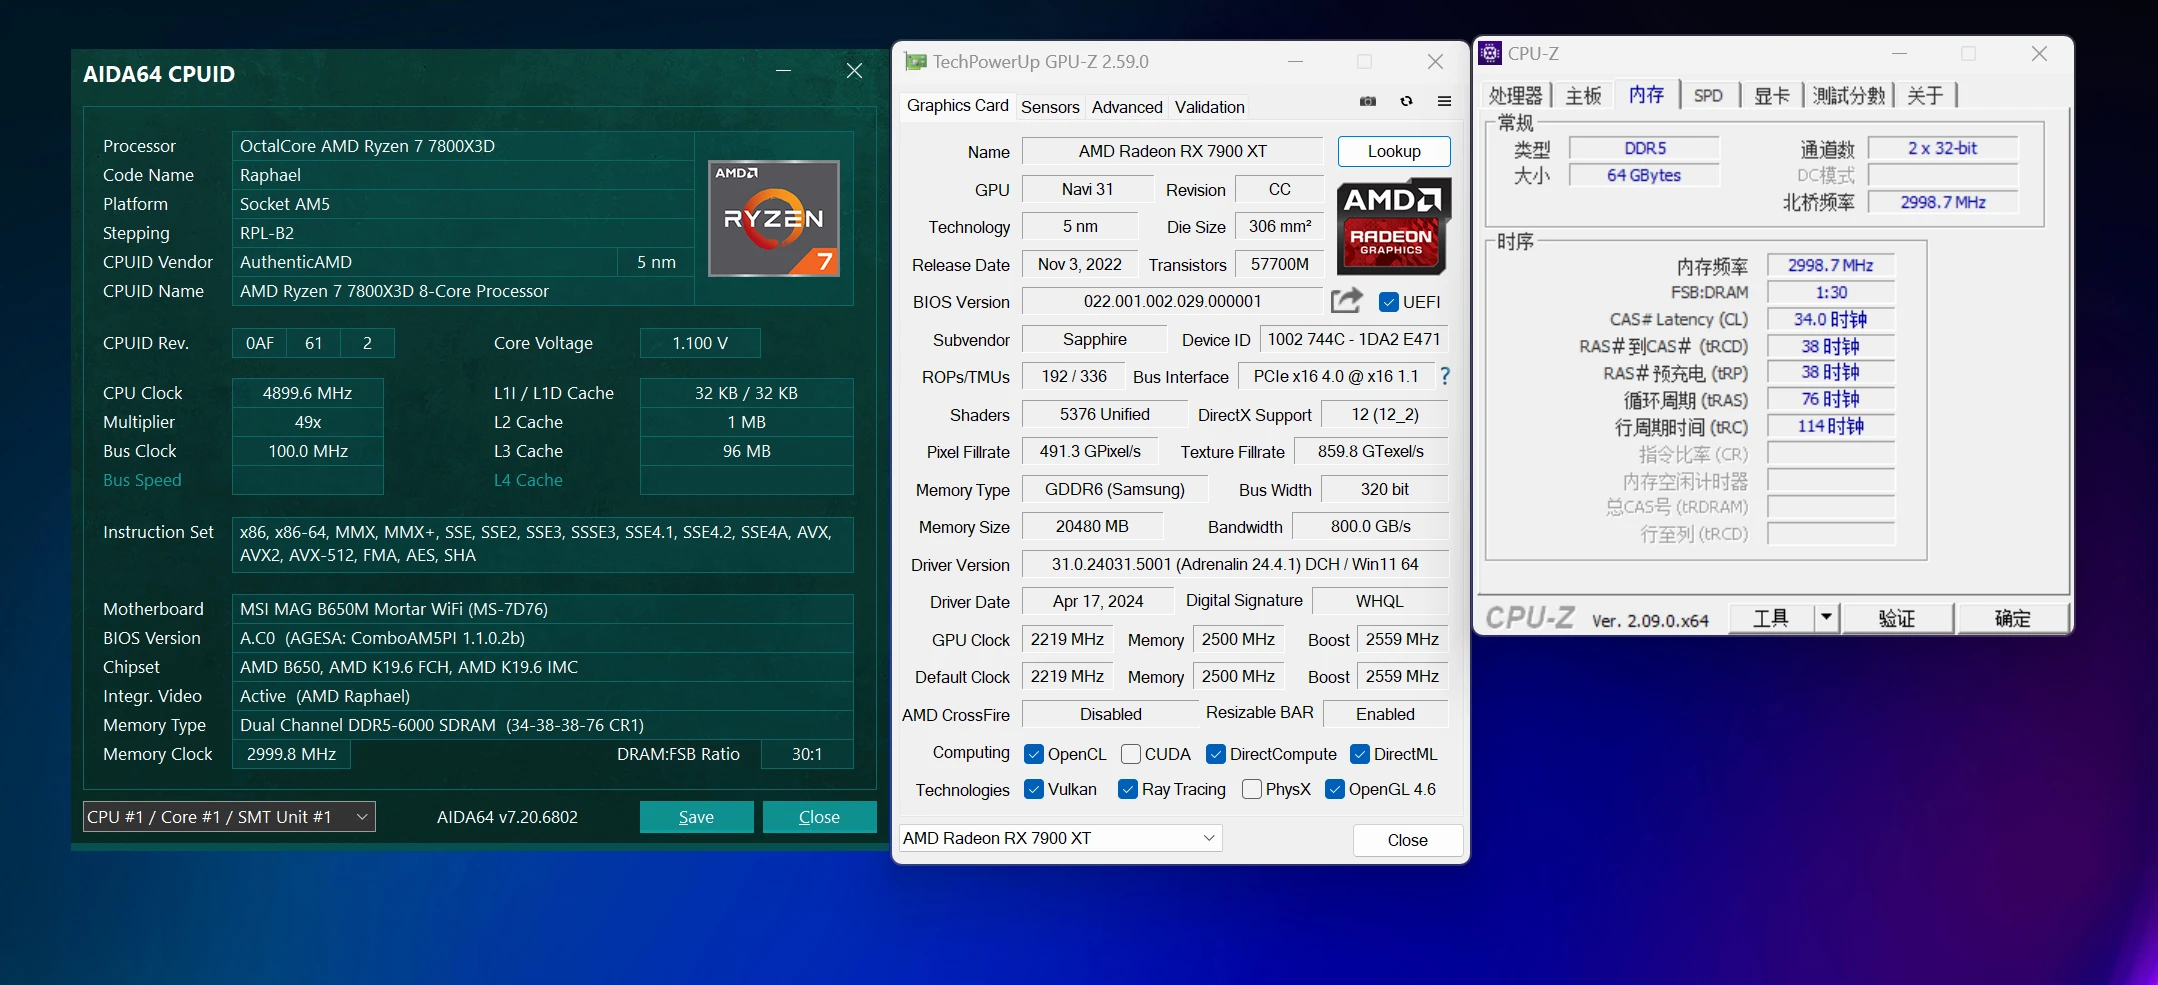Click the Core Voltage value 1.100 V
The image size is (2158, 985).
click(x=700, y=343)
